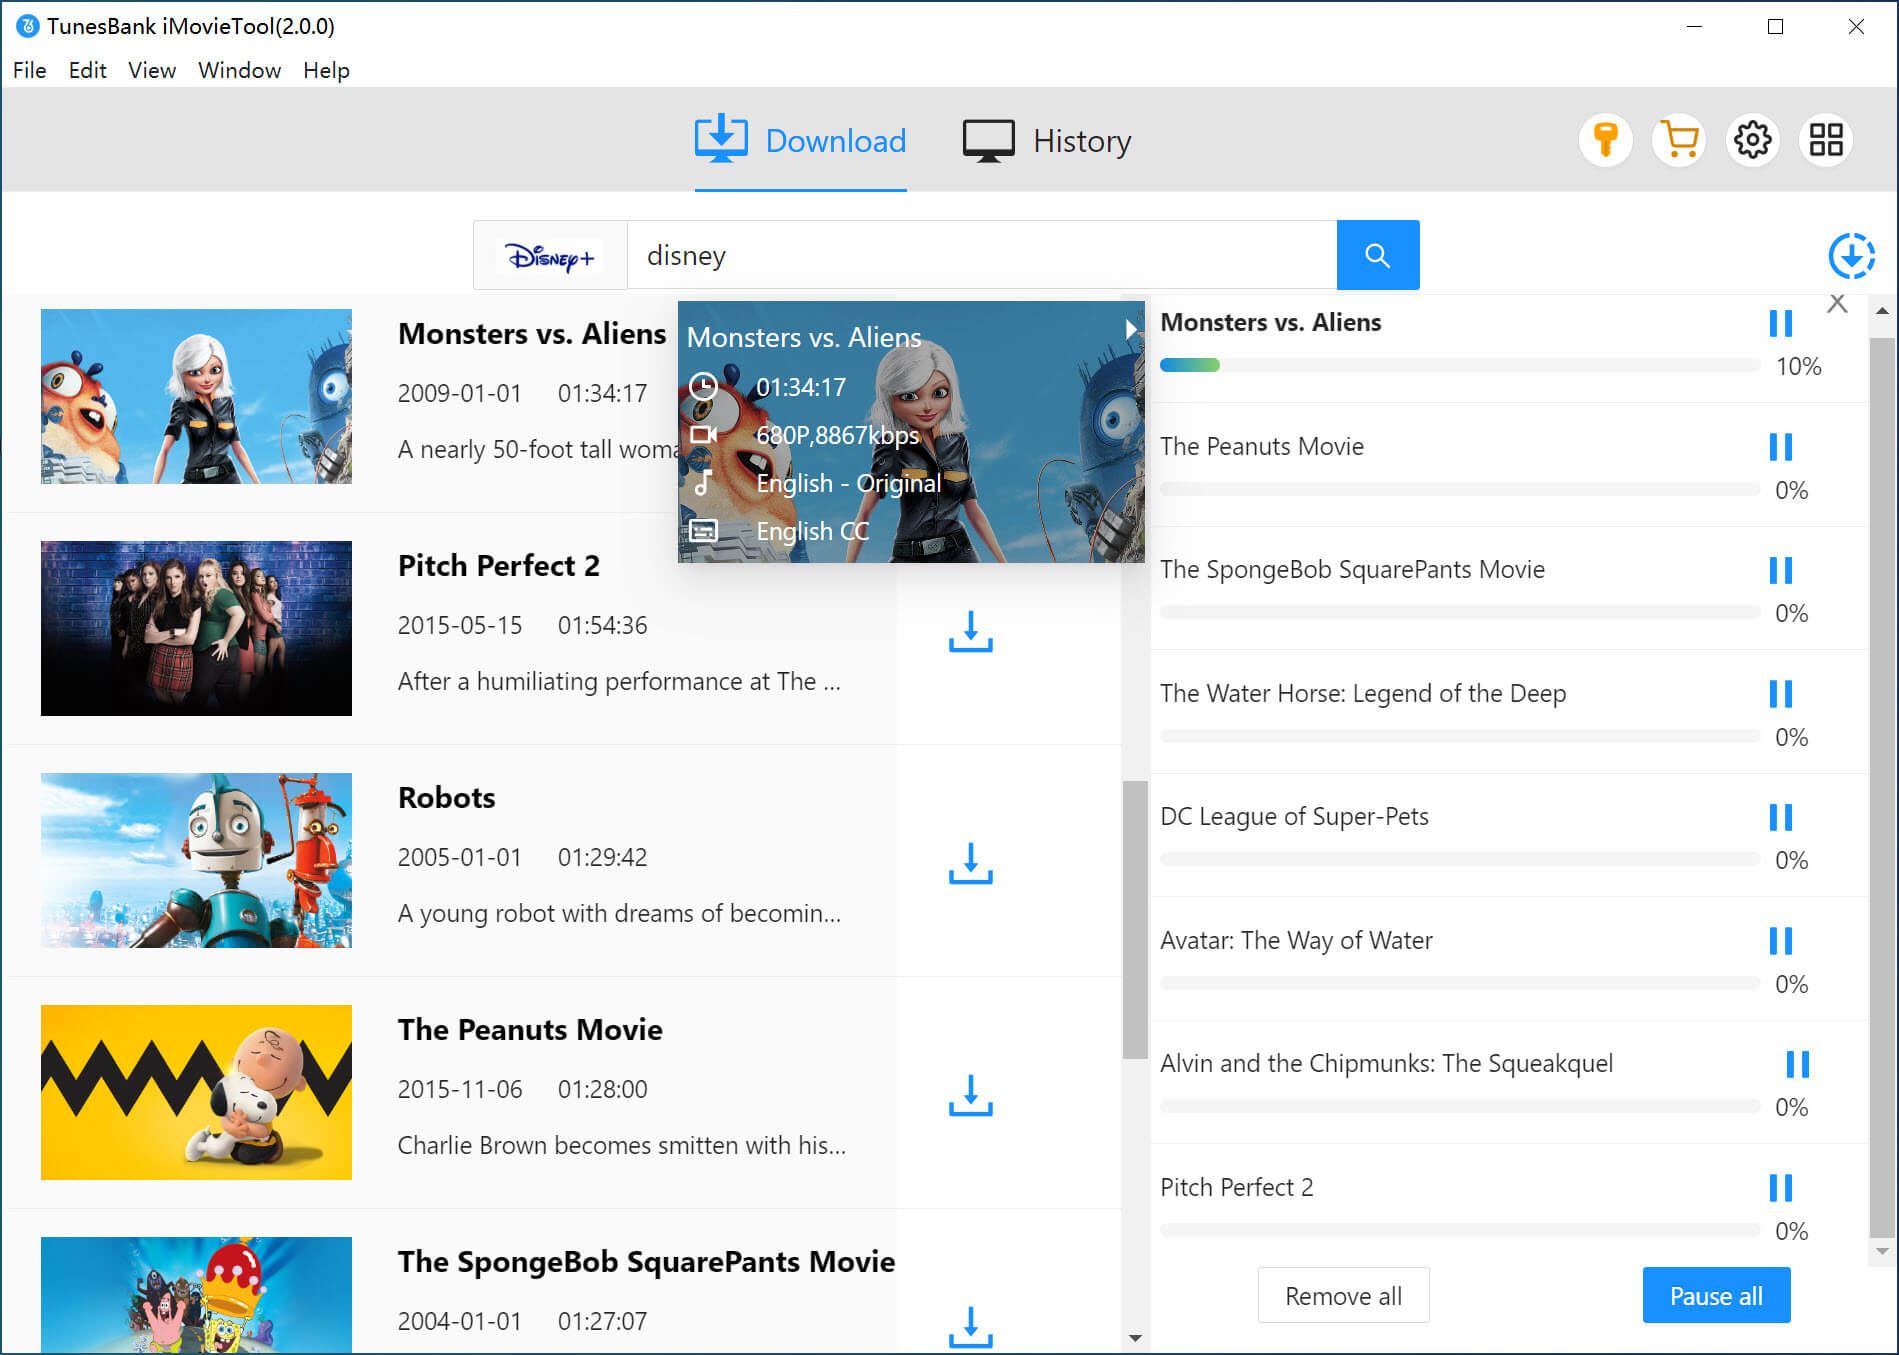Download the Pitch Perfect 2 movie

970,631
